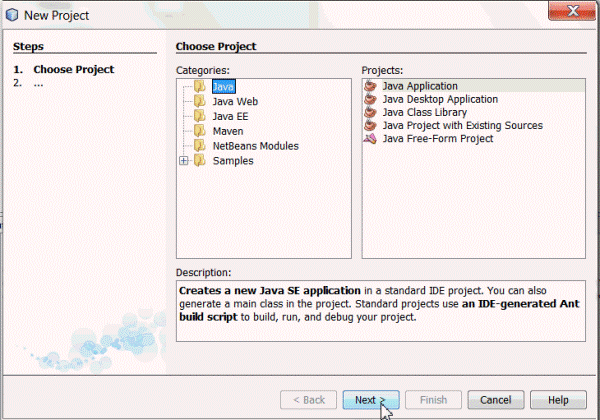Click the Choose Project step in Steps
The height and width of the screenshot is (420, 600).
(x=73, y=69)
